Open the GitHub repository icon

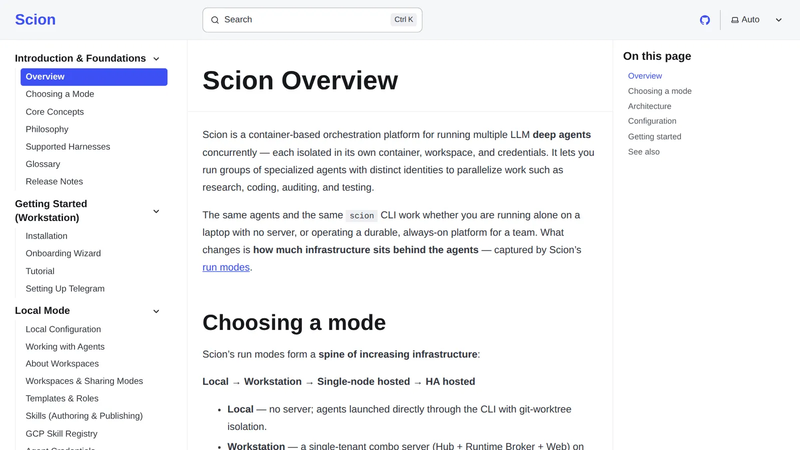coord(705,20)
